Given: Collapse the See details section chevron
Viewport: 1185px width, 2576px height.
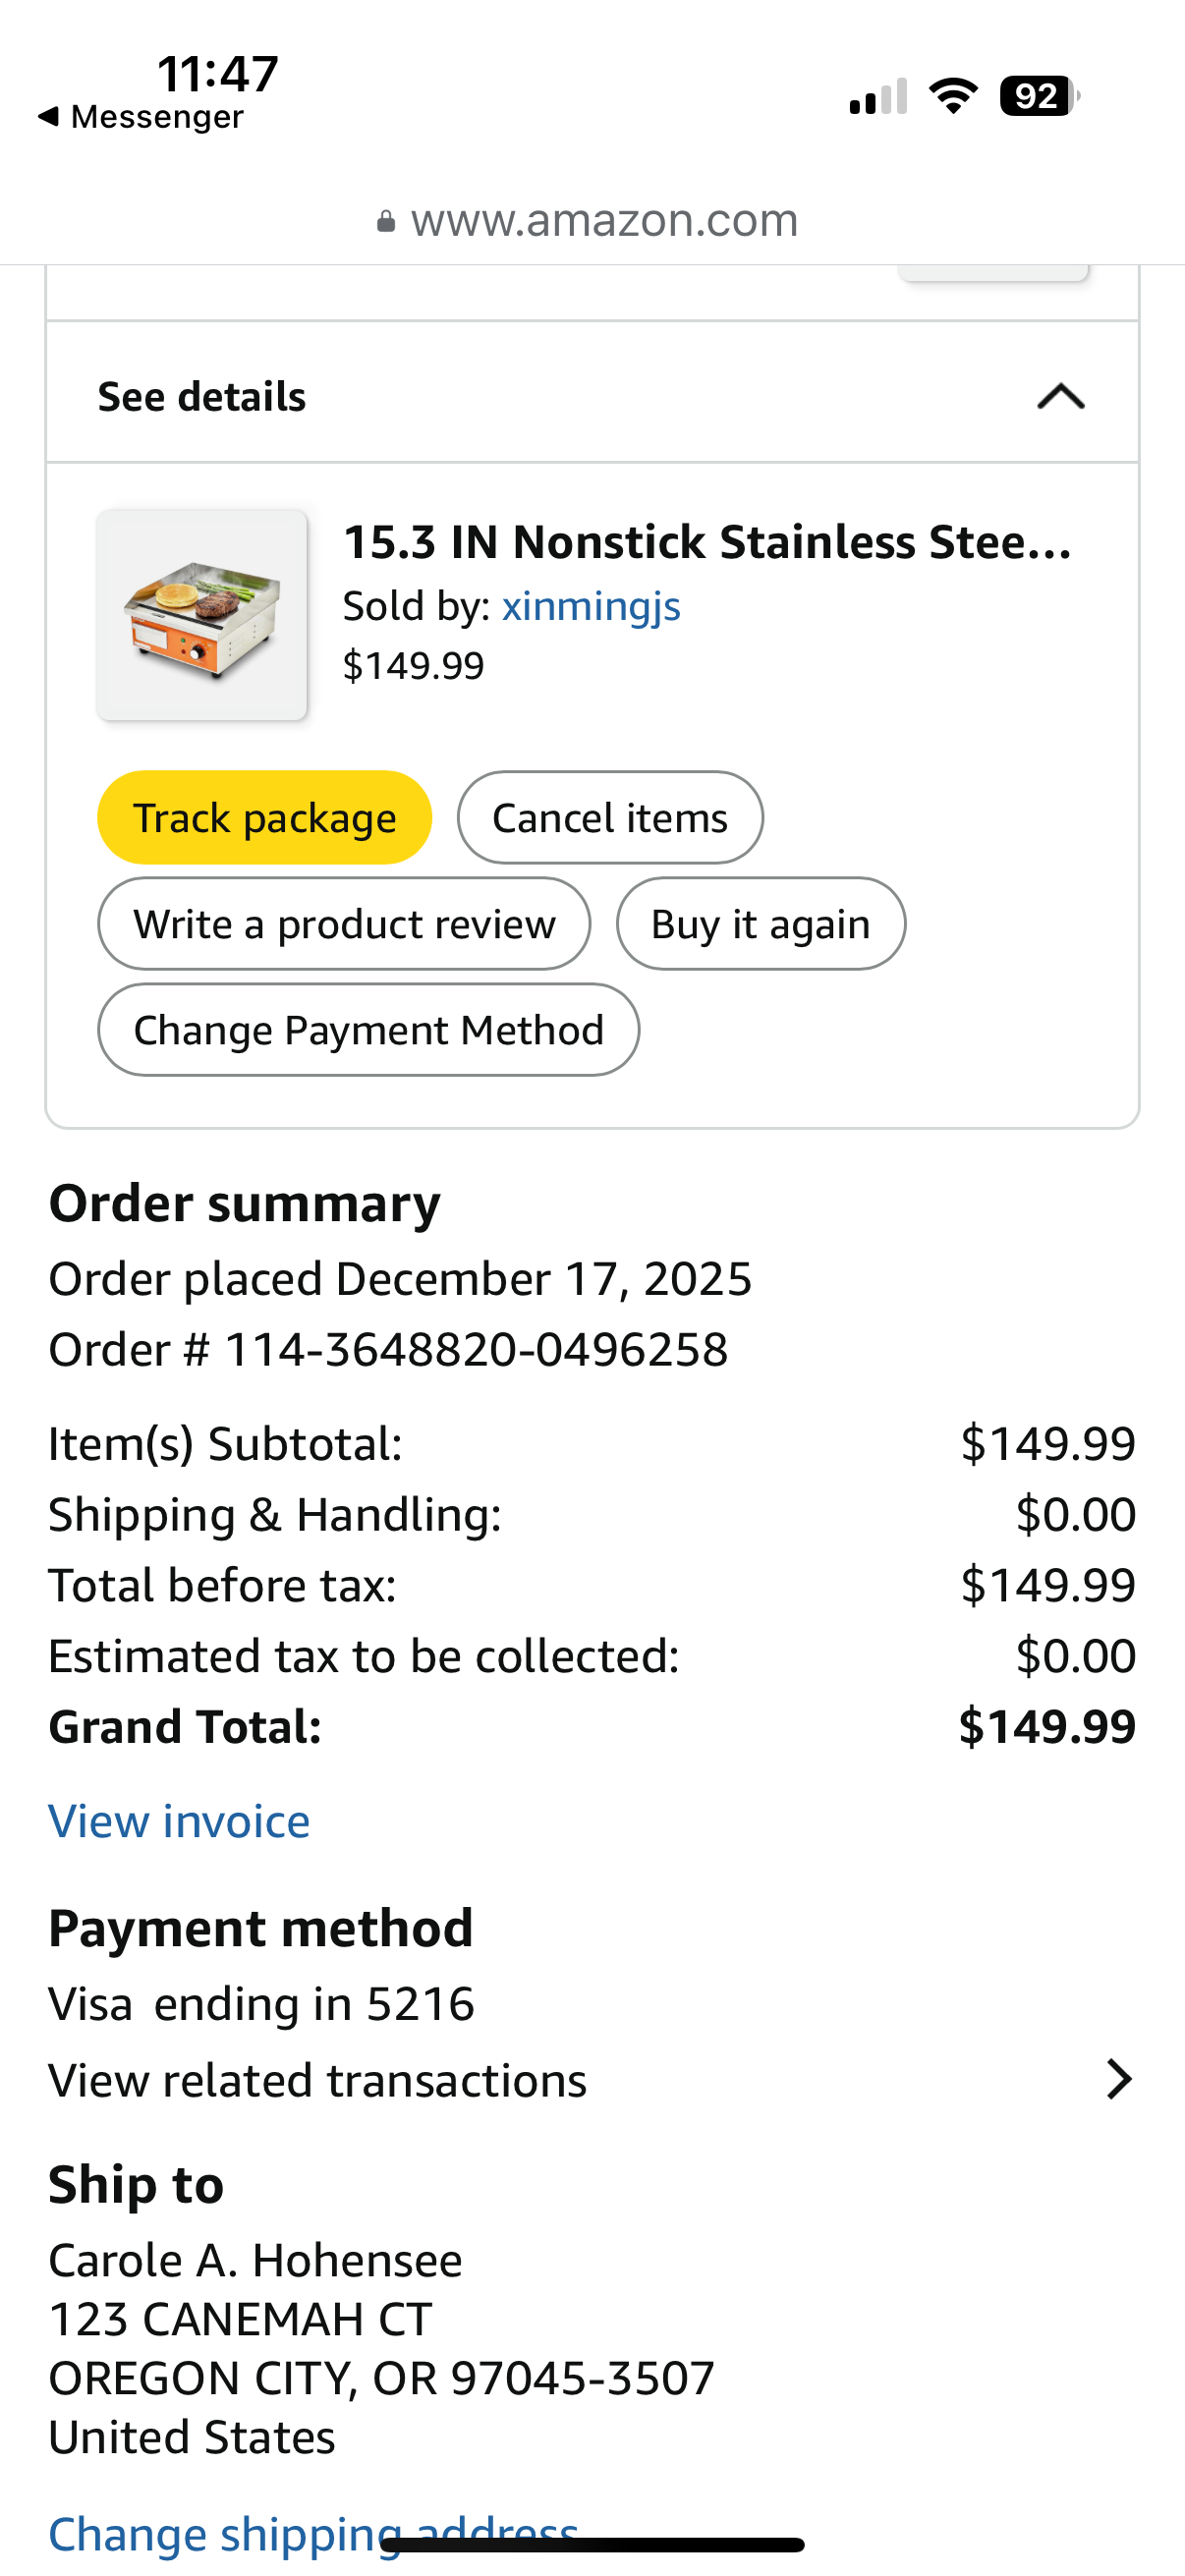Looking at the screenshot, I should (x=1061, y=397).
